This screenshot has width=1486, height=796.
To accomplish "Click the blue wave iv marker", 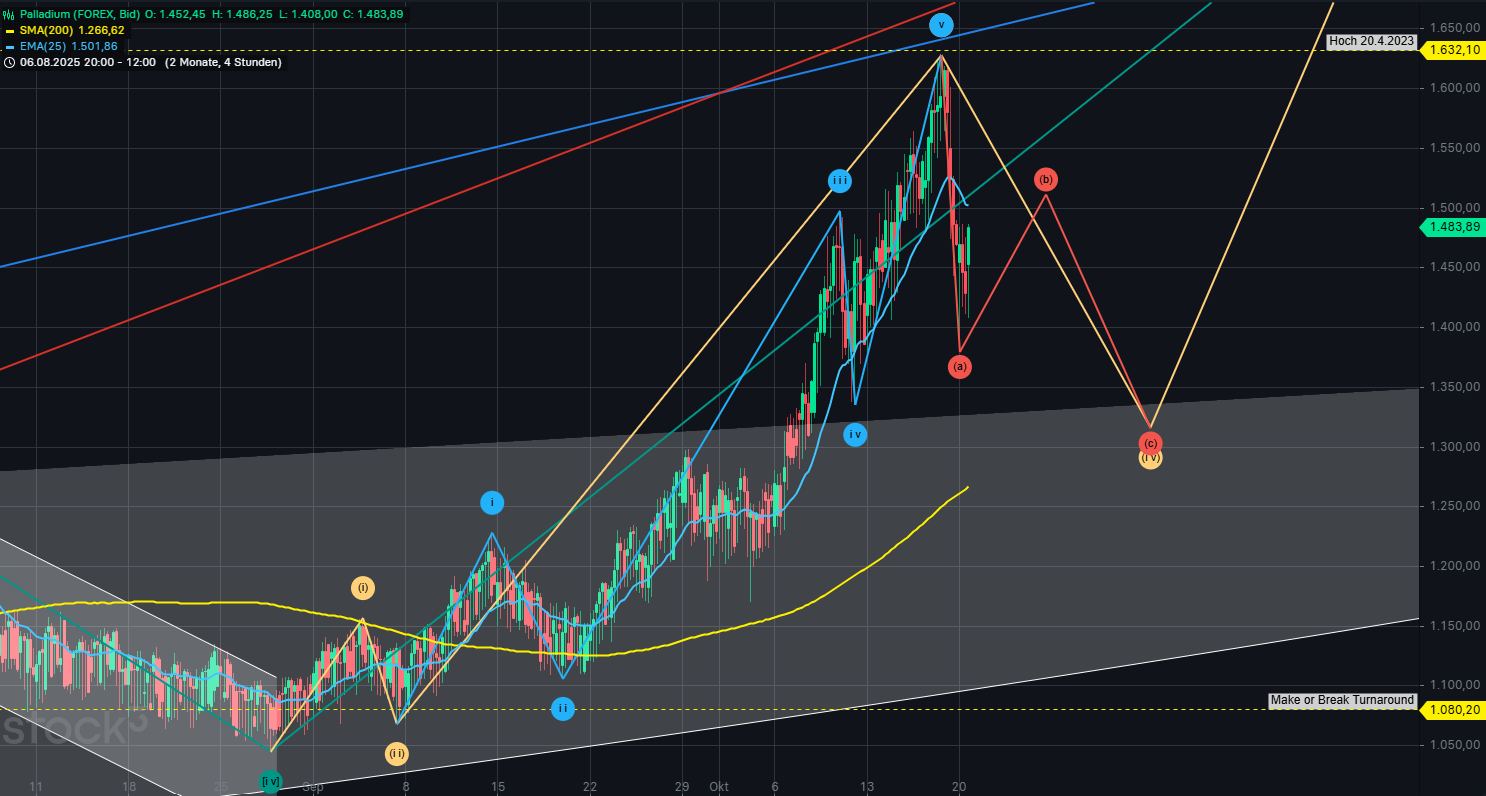I will (854, 435).
